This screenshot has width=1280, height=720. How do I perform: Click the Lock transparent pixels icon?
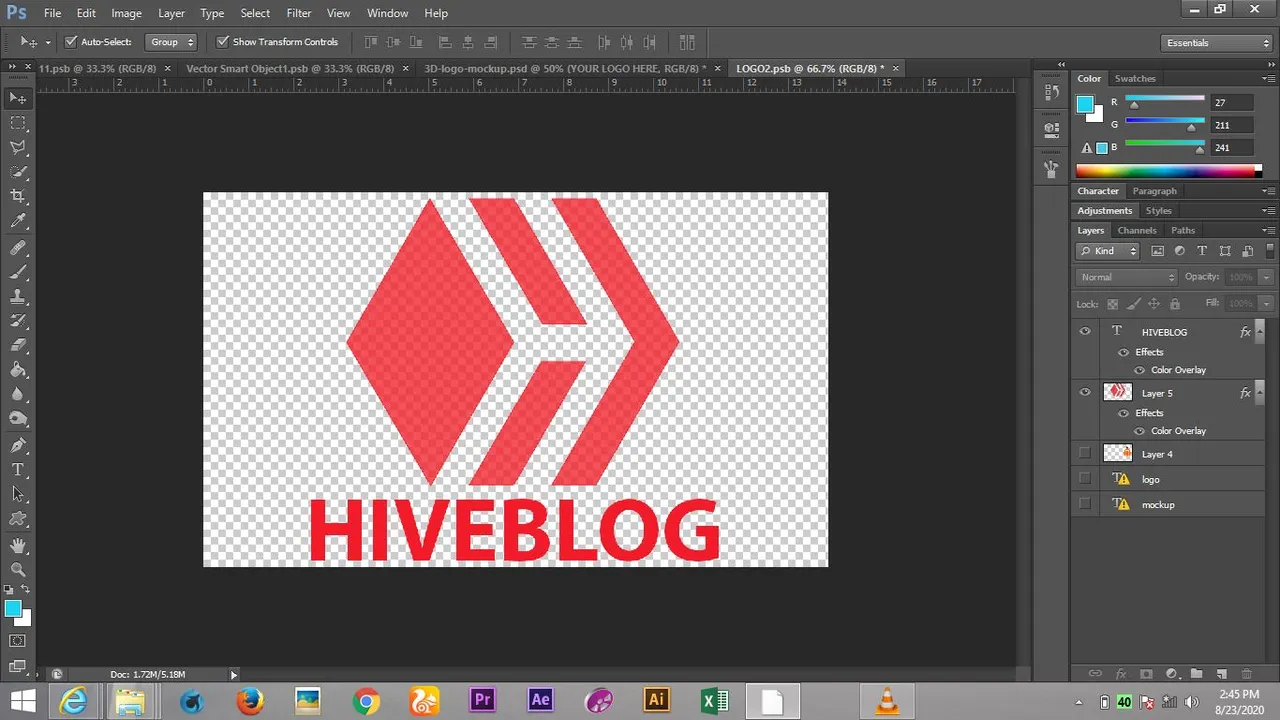pyautogui.click(x=1111, y=303)
